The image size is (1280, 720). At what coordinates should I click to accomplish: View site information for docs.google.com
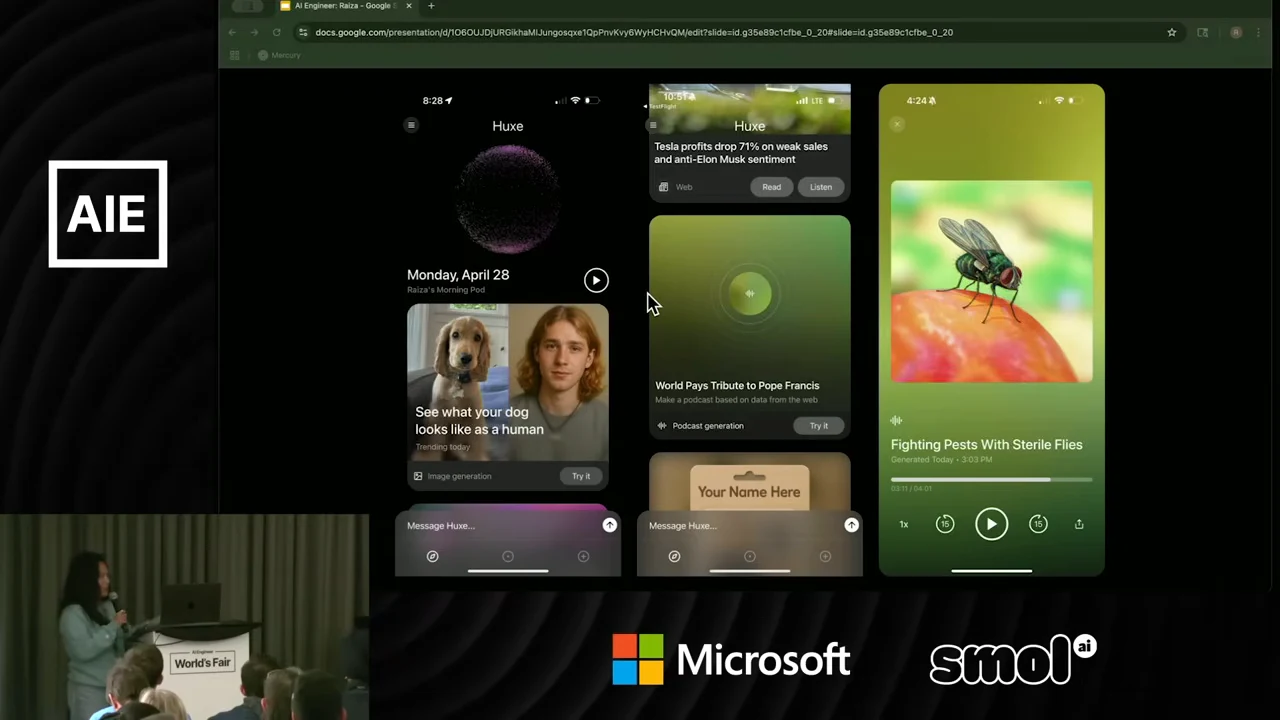303,32
